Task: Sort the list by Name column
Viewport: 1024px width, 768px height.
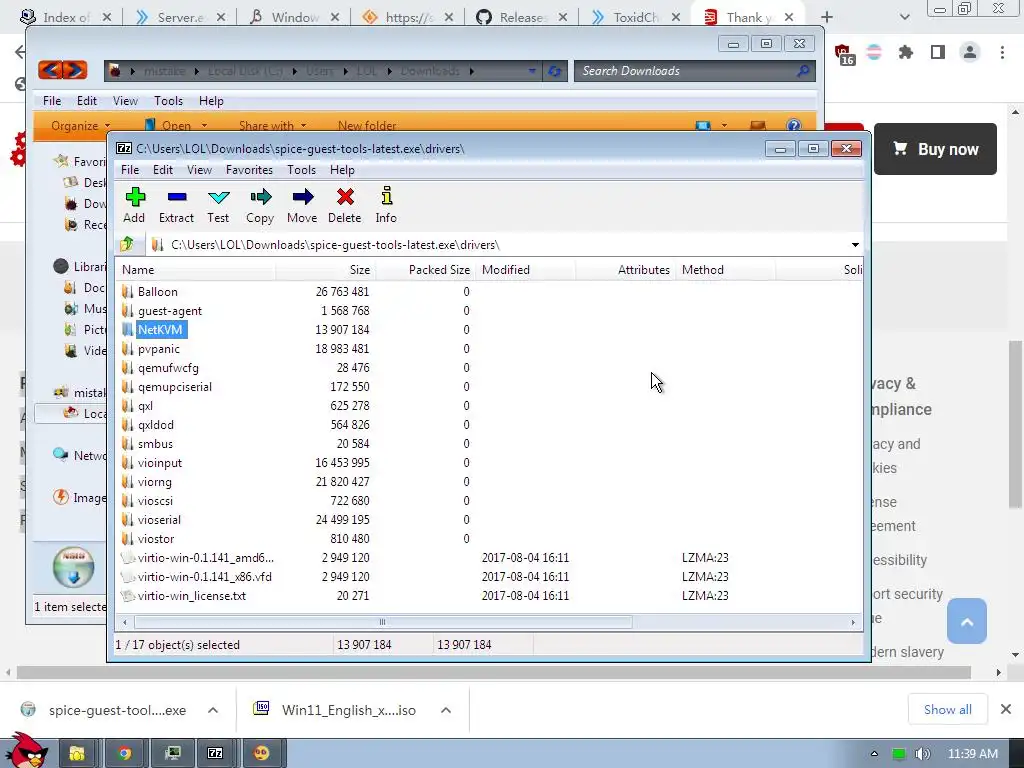Action: pyautogui.click(x=196, y=270)
